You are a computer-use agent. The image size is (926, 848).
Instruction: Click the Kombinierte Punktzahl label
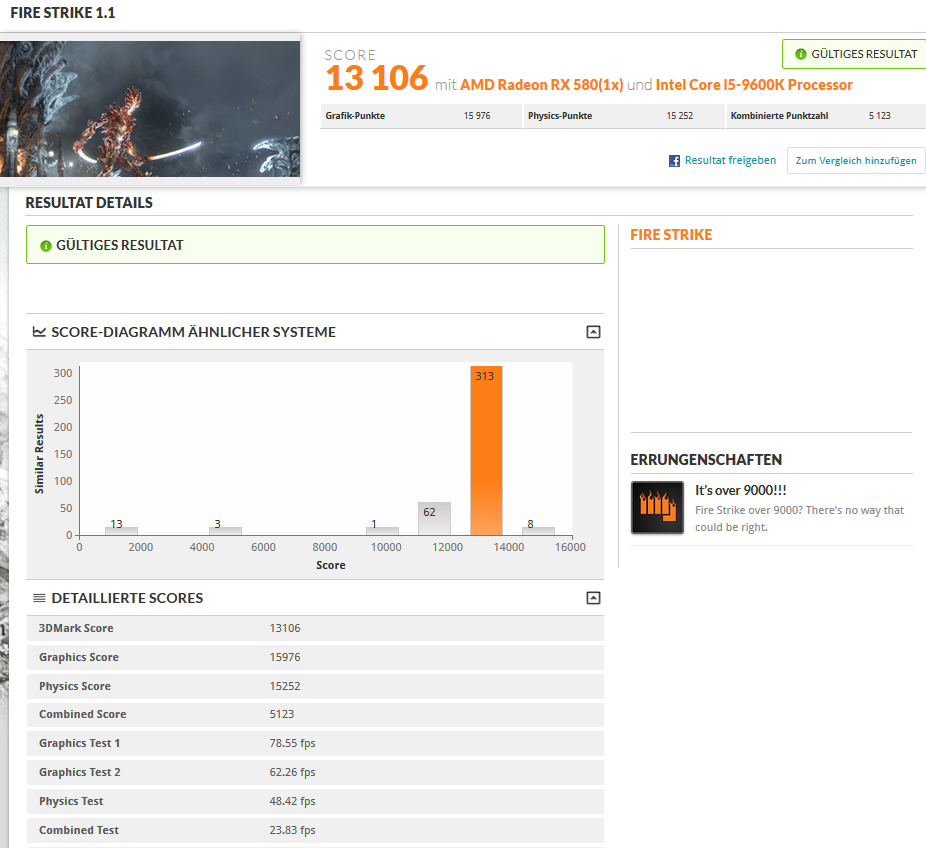[x=779, y=116]
